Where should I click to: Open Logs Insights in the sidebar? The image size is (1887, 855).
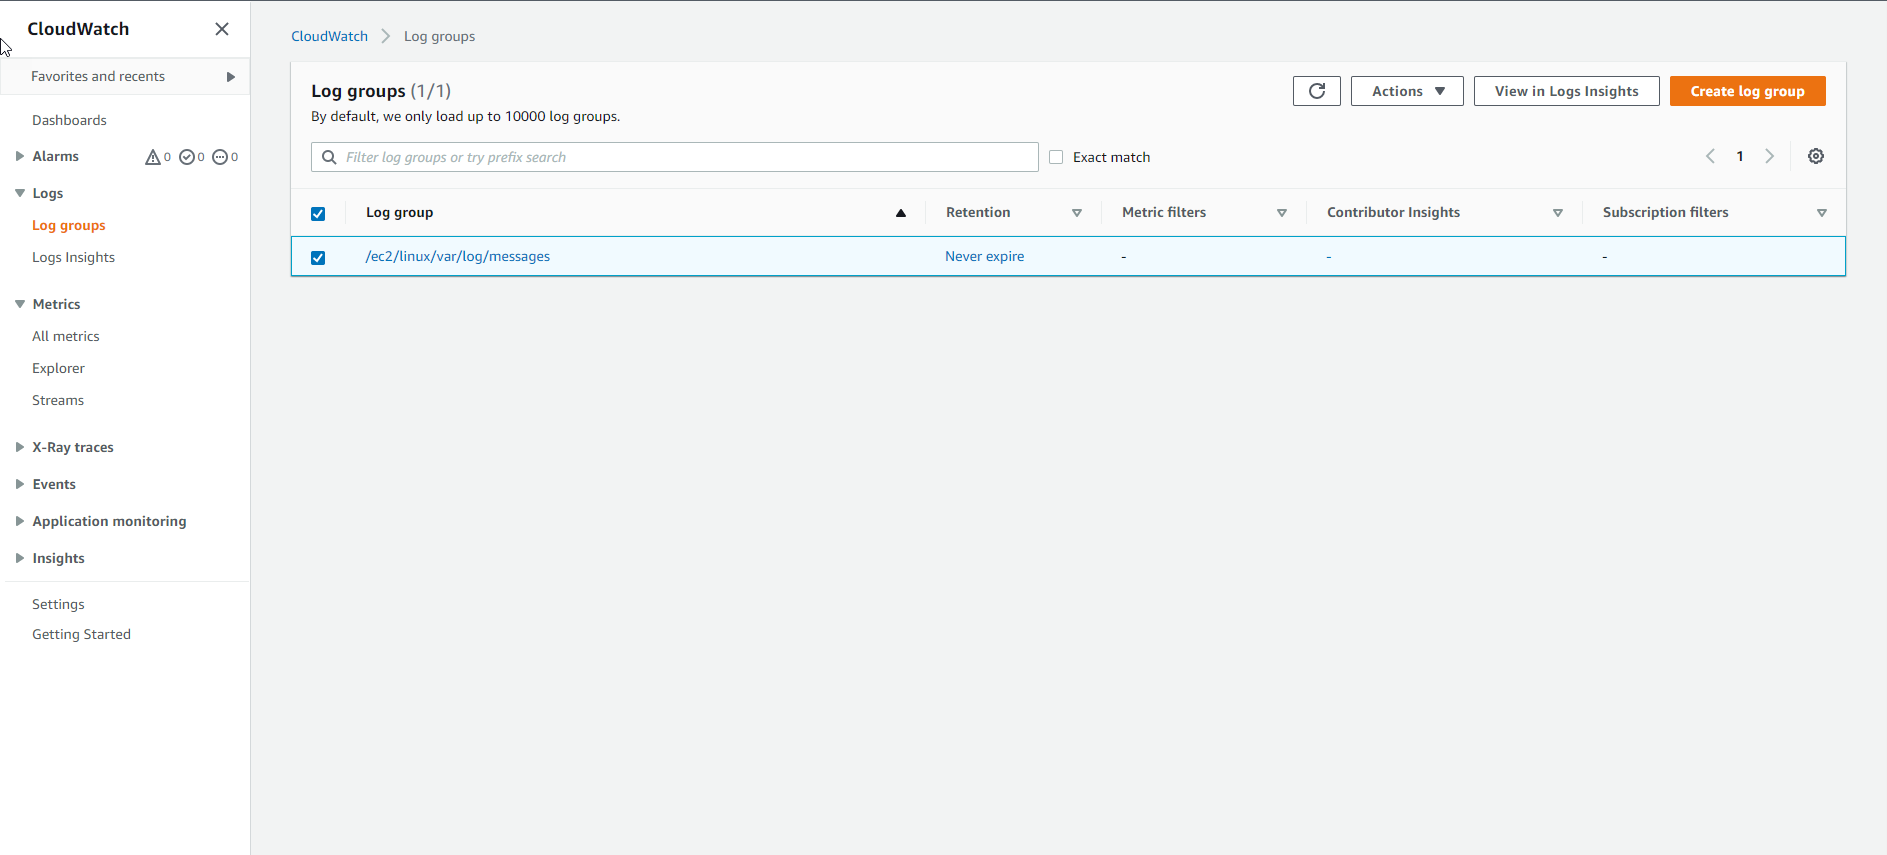(x=73, y=257)
